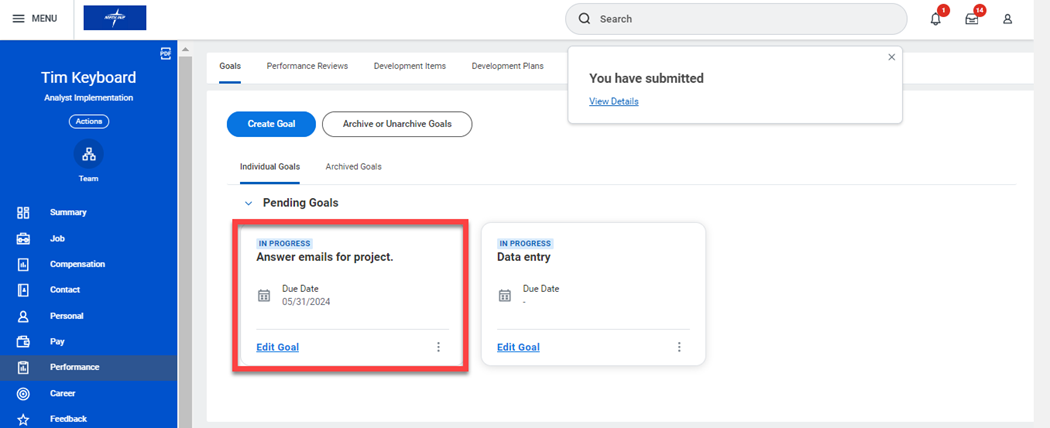Open options menu for Data entry goal

679,347
